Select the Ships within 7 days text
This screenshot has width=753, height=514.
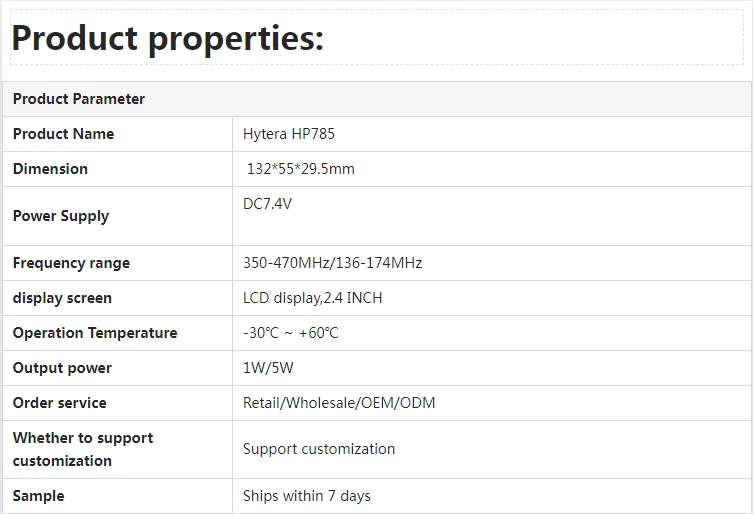coord(307,496)
